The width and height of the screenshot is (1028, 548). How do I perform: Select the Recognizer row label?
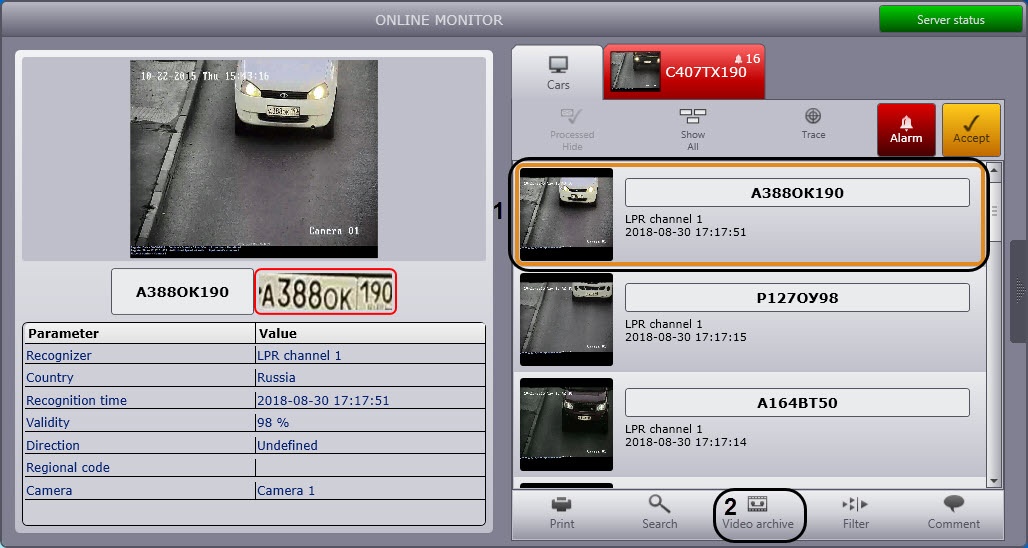59,355
